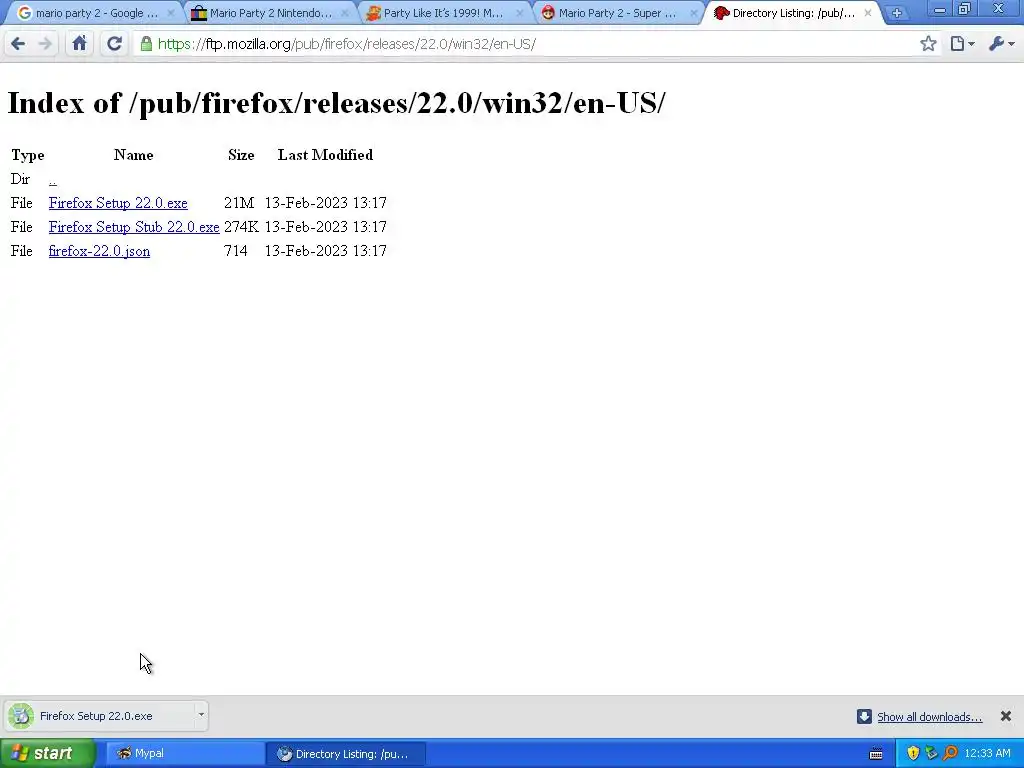Open the home page button
This screenshot has width=1024, height=768.
pyautogui.click(x=80, y=44)
